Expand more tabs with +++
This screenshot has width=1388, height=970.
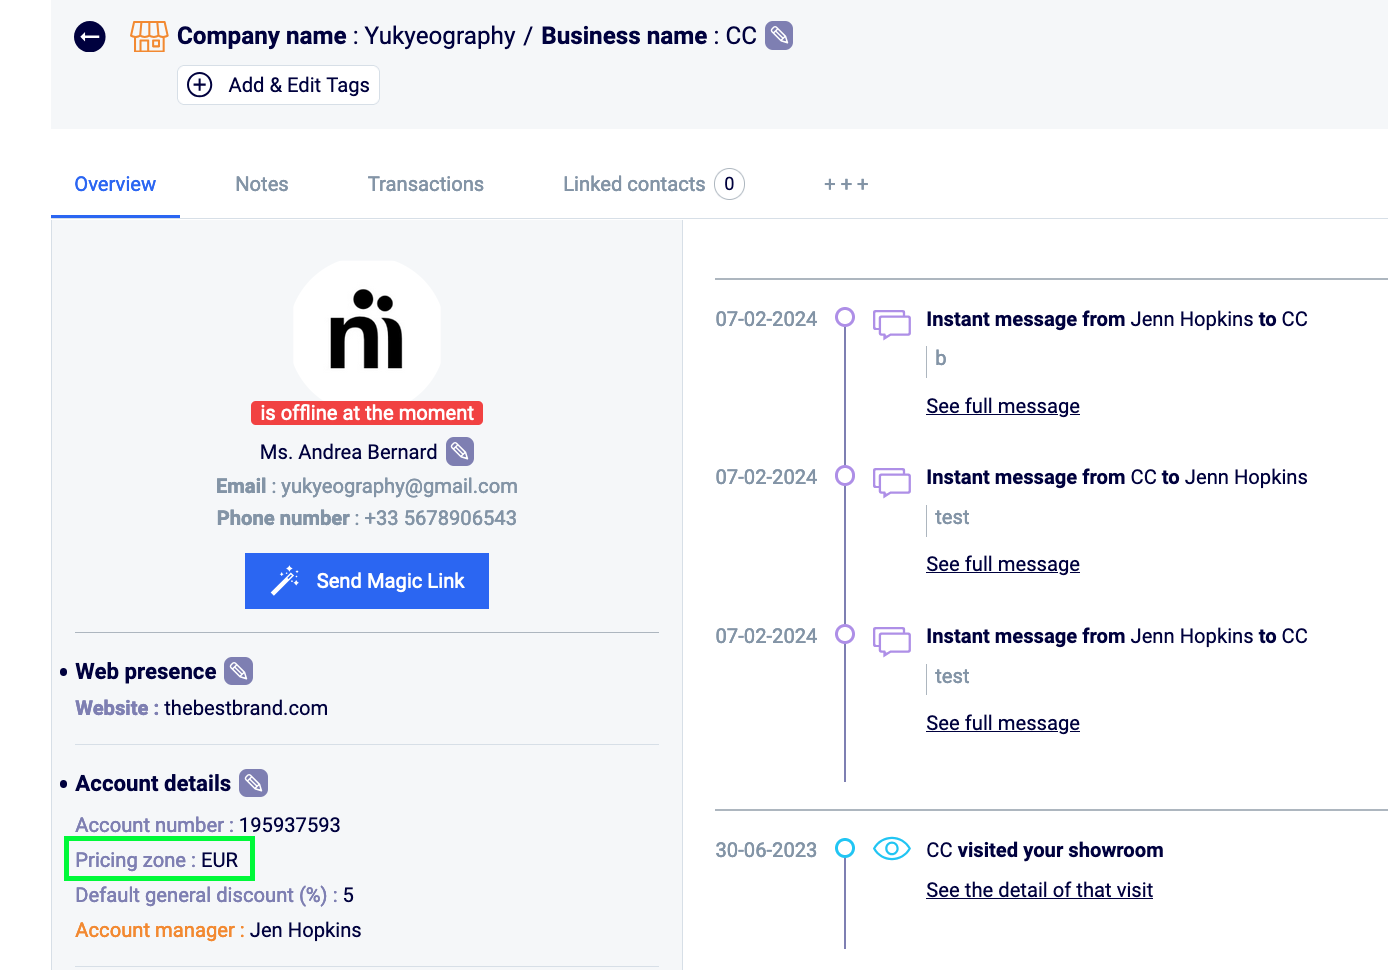point(846,184)
